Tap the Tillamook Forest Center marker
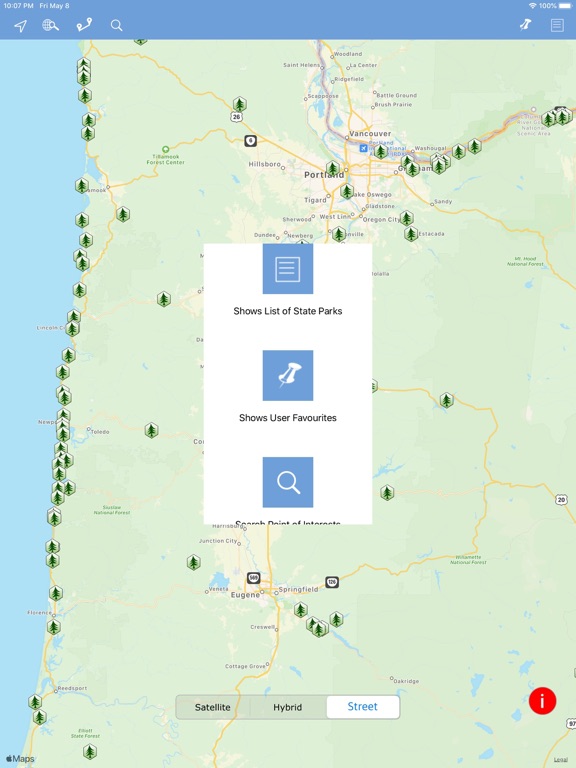 point(166,149)
